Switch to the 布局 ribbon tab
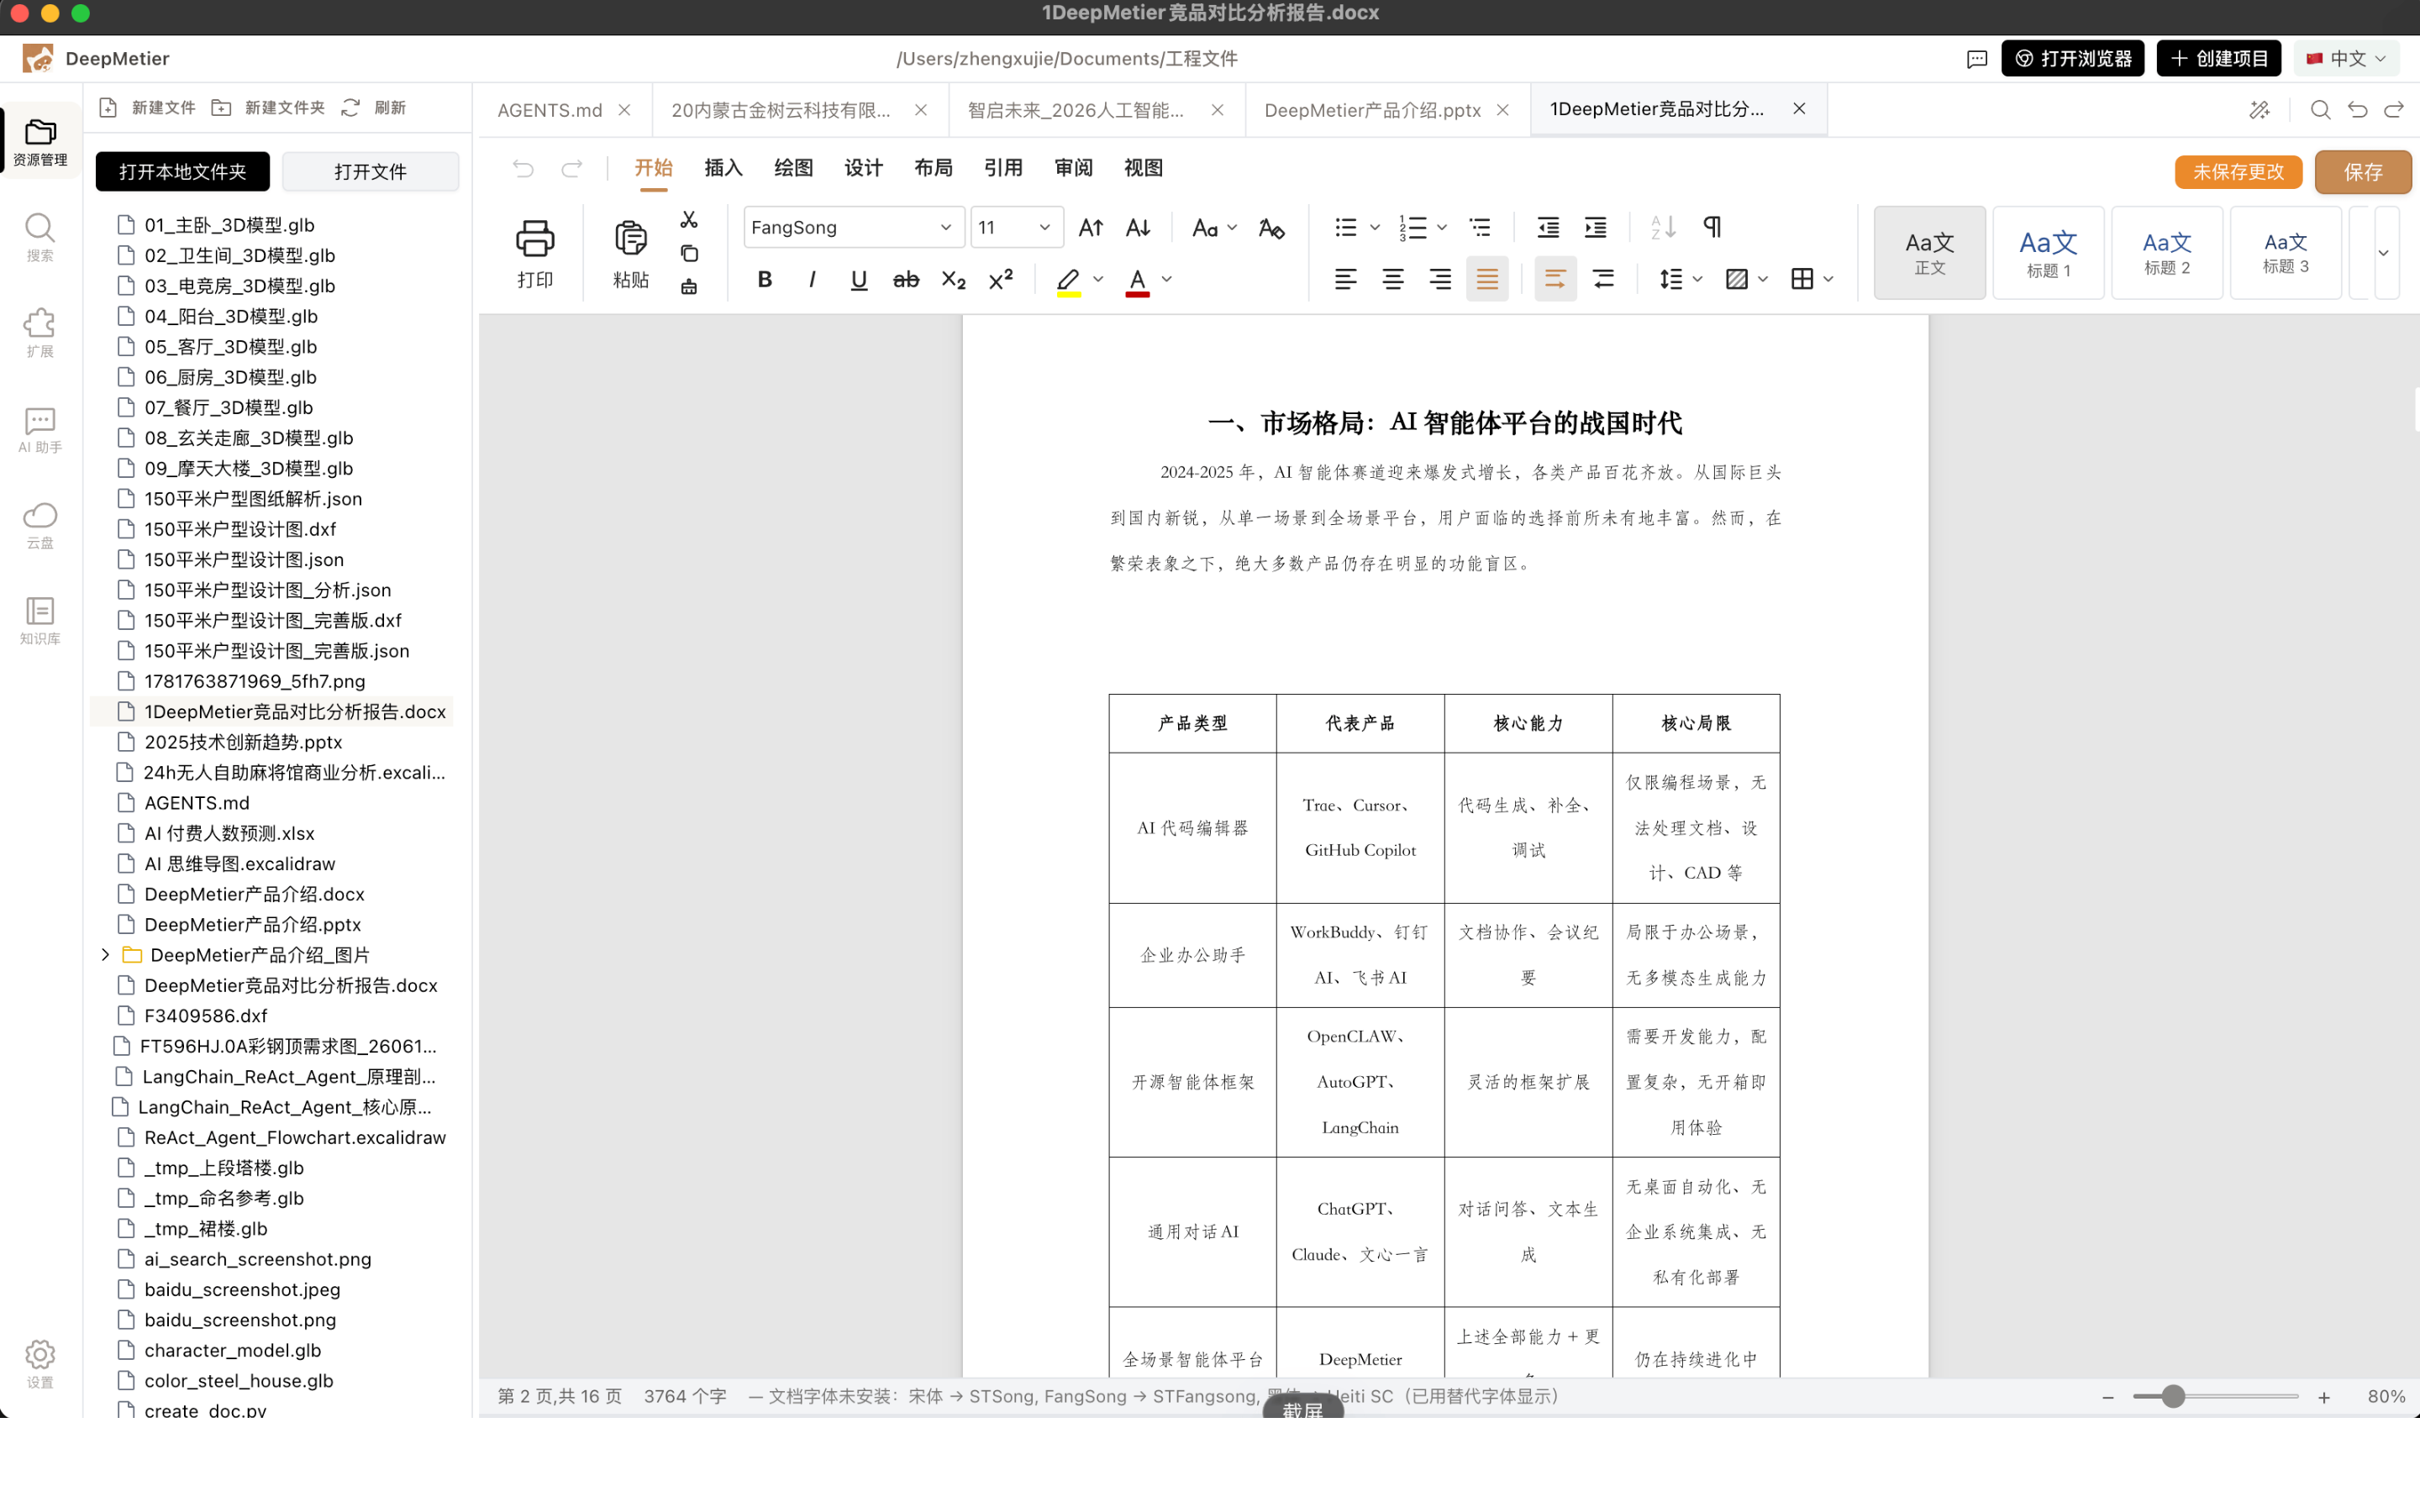 933,168
